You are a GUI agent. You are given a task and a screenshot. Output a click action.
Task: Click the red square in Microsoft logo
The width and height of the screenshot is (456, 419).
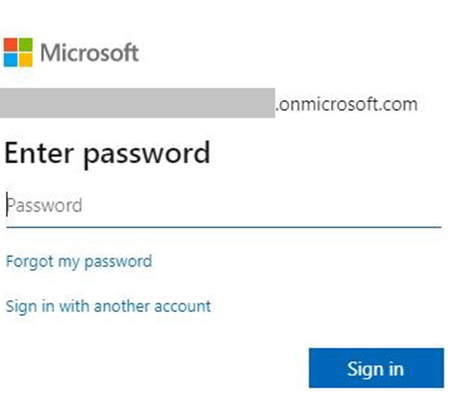click(11, 45)
